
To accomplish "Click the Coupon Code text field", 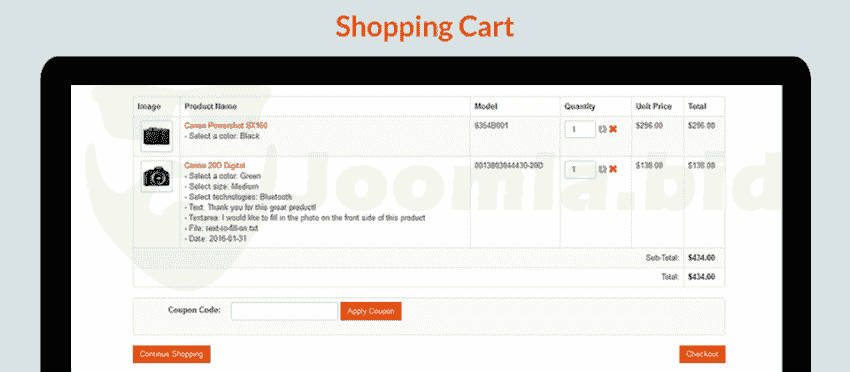I will tap(285, 311).
